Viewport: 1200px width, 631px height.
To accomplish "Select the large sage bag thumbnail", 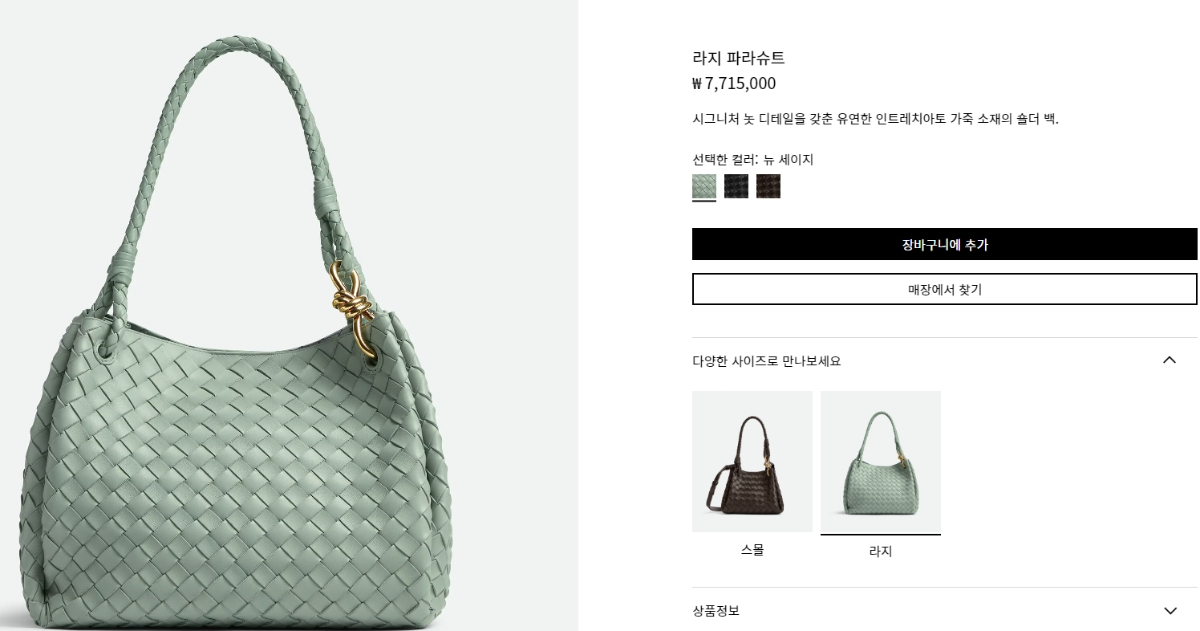I will [x=880, y=461].
